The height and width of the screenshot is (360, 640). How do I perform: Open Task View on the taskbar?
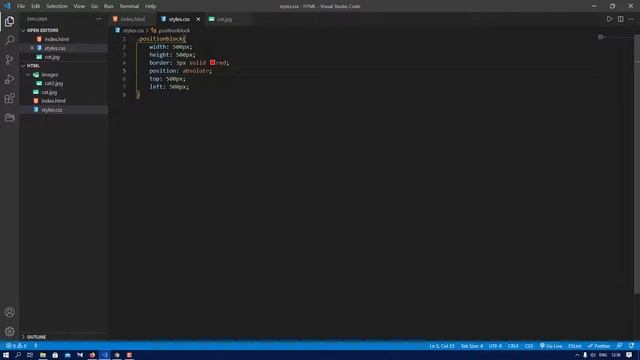[x=30, y=355]
